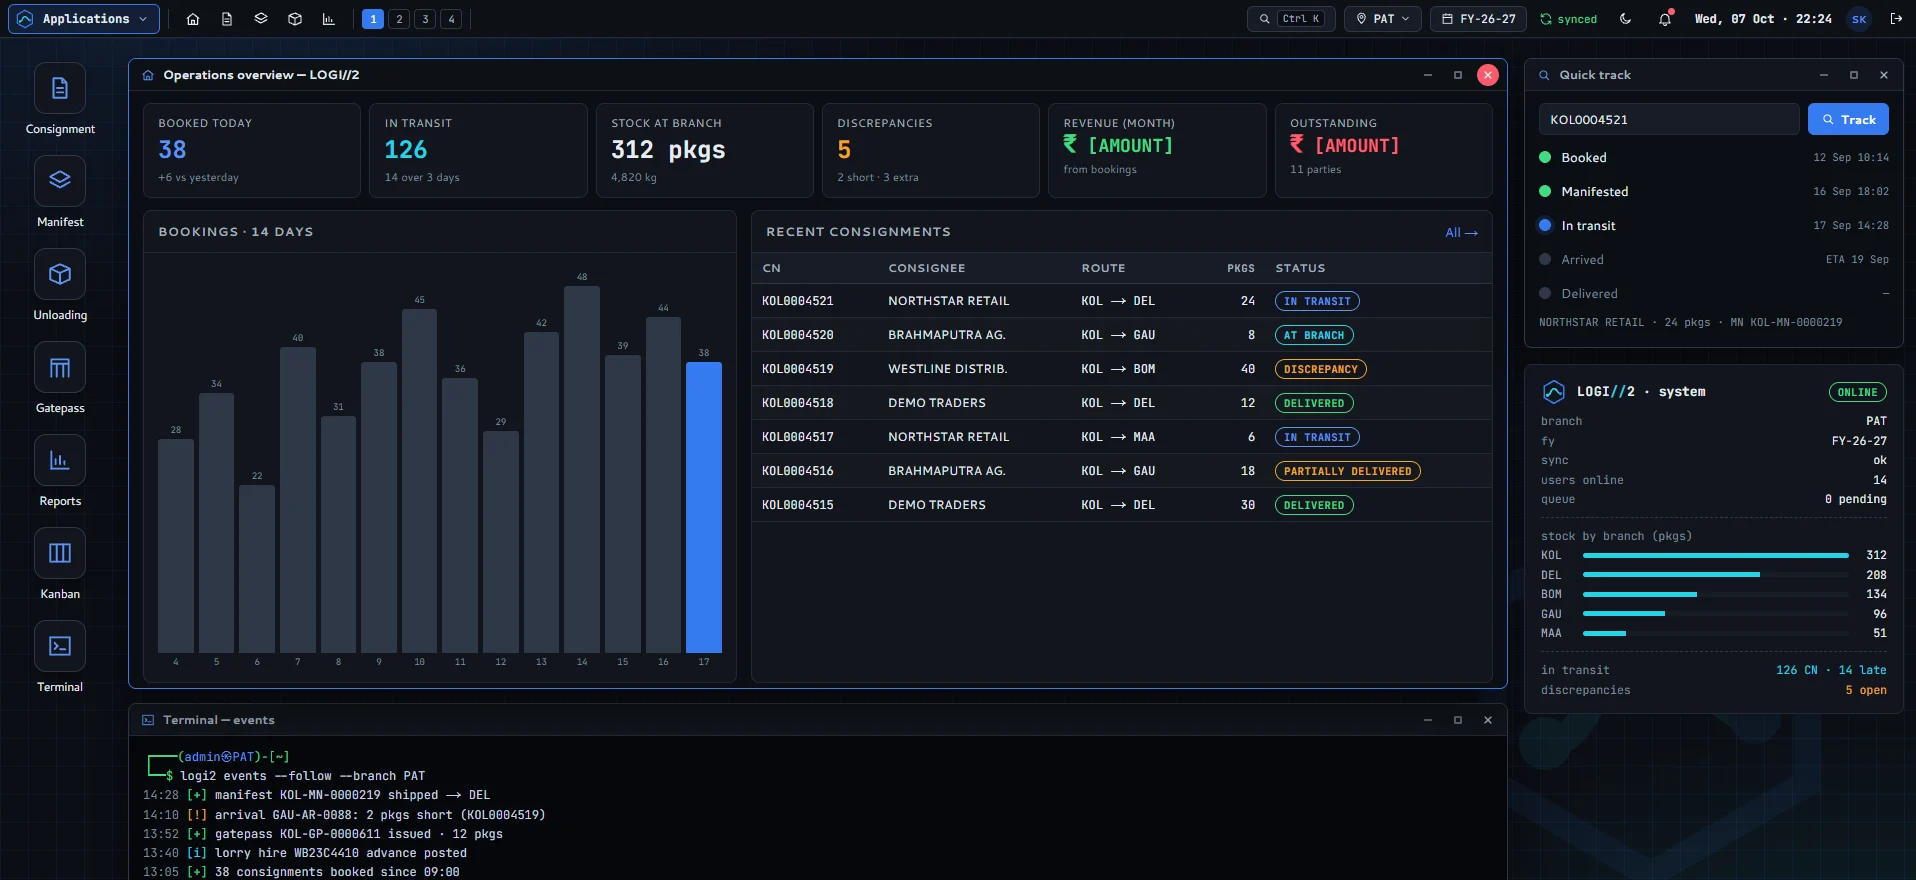The width and height of the screenshot is (1916, 880).
Task: Click the highlighted blue bar for day 17
Action: pyautogui.click(x=704, y=507)
